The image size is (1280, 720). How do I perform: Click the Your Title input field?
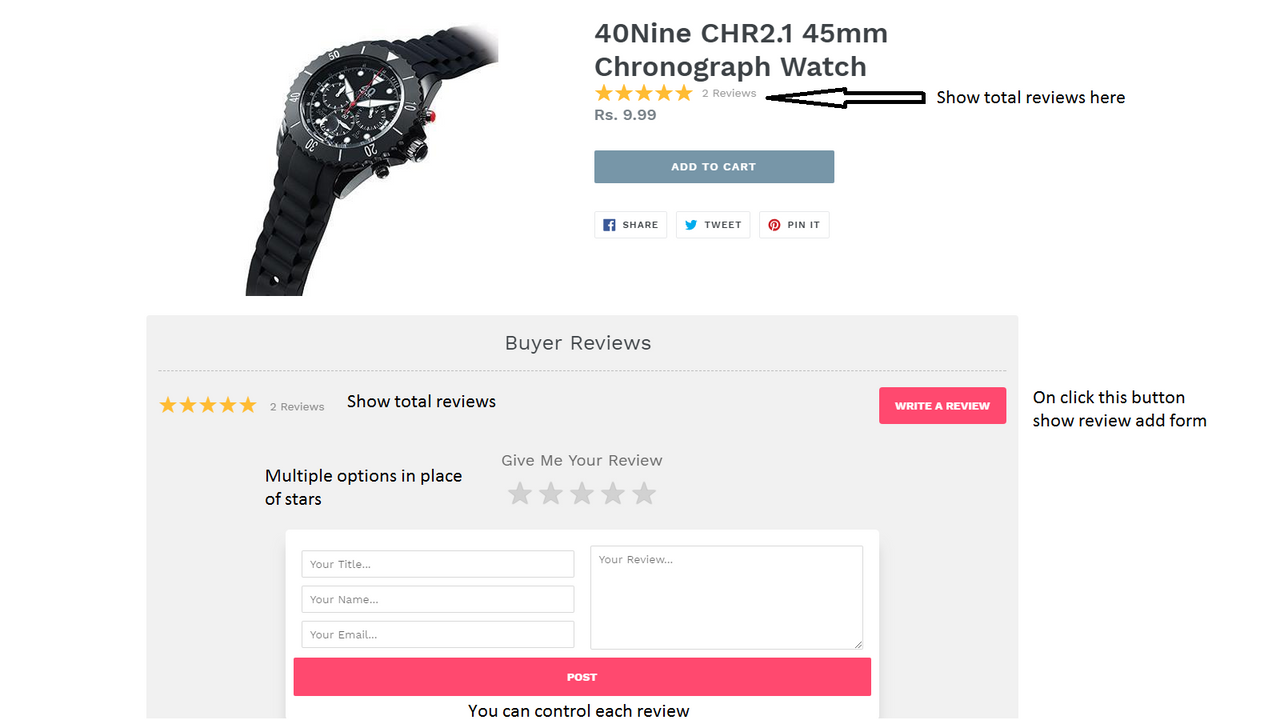pos(437,563)
